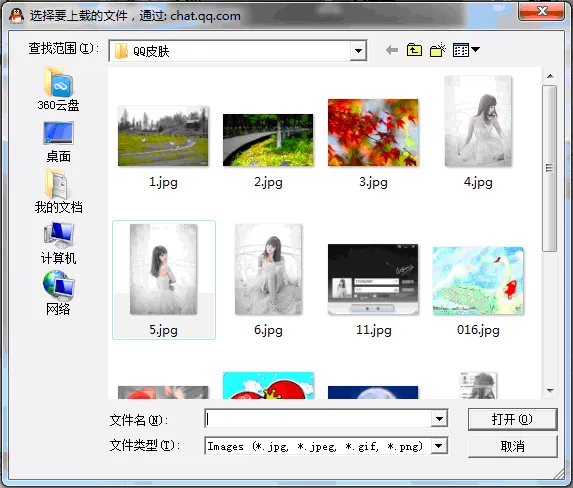This screenshot has width=573, height=488.
Task: Select thumbnail 1.jpg park landscape
Action: coord(163,136)
